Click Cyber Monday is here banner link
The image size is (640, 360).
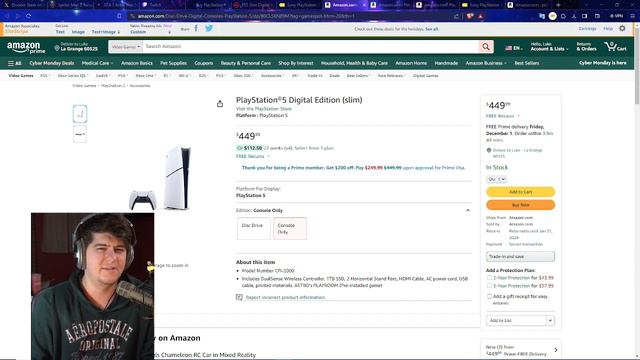tap(602, 63)
